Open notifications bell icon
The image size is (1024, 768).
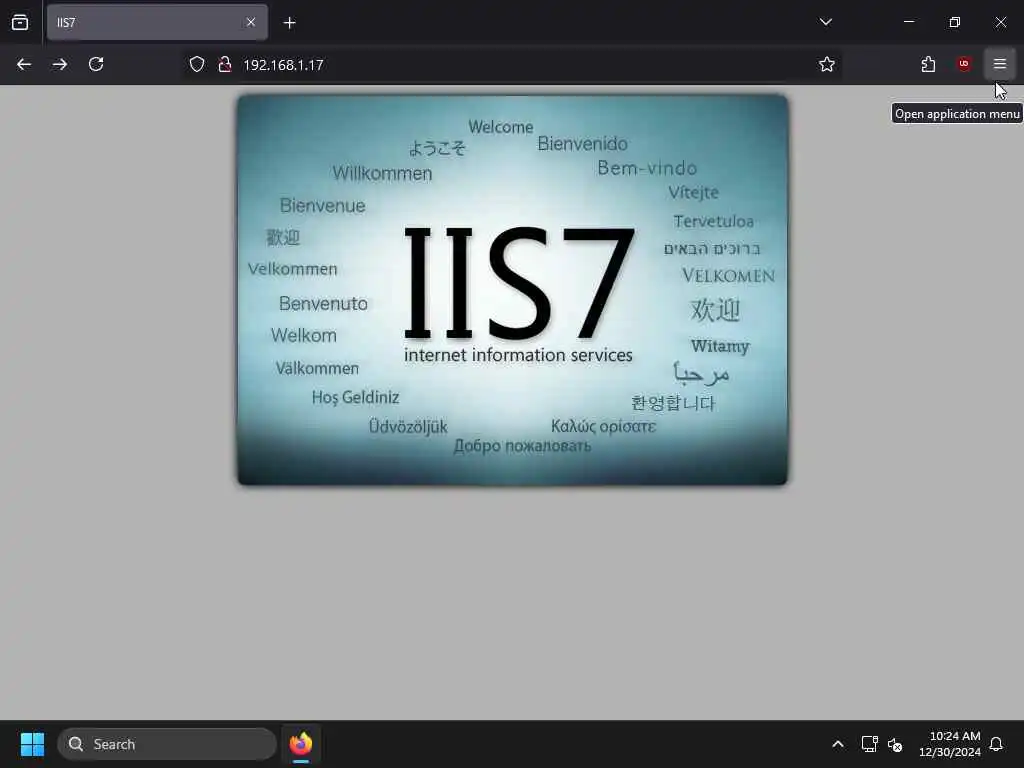[996, 744]
